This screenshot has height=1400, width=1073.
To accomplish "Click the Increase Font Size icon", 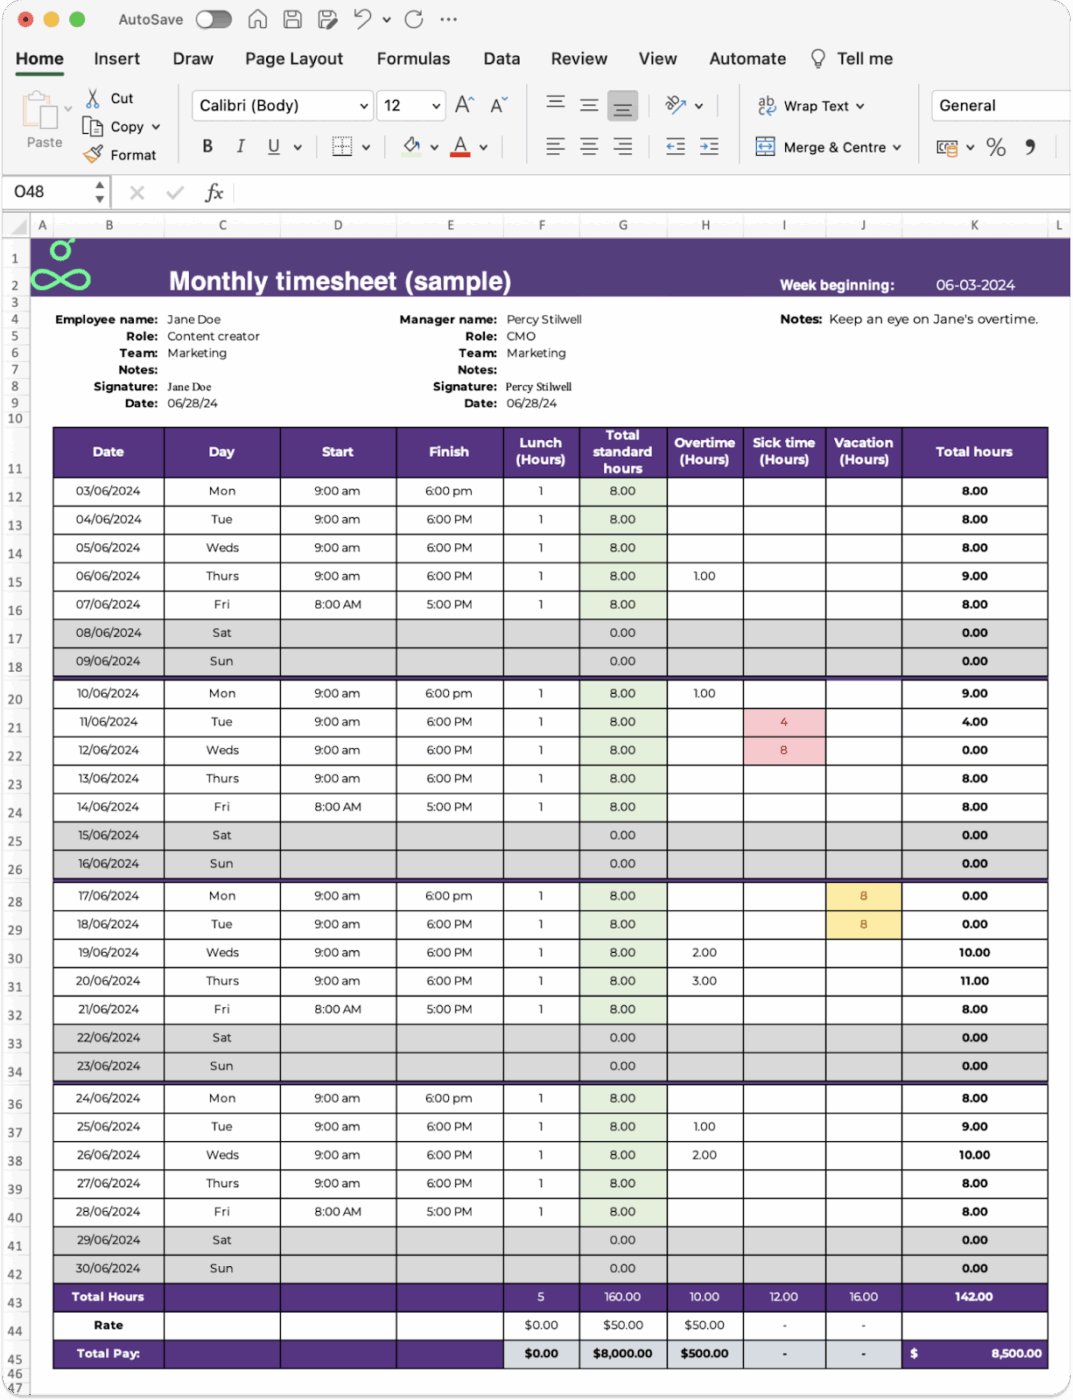I will 461,103.
